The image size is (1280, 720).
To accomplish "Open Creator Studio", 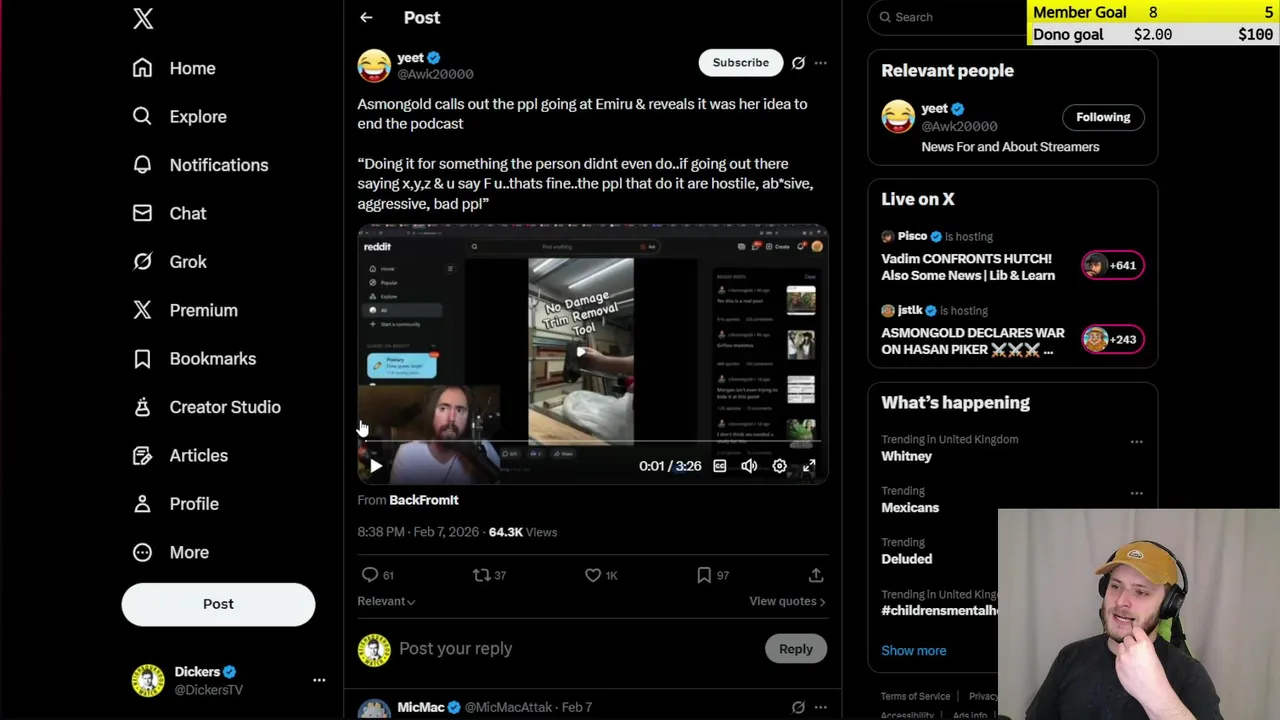I will (x=206, y=407).
